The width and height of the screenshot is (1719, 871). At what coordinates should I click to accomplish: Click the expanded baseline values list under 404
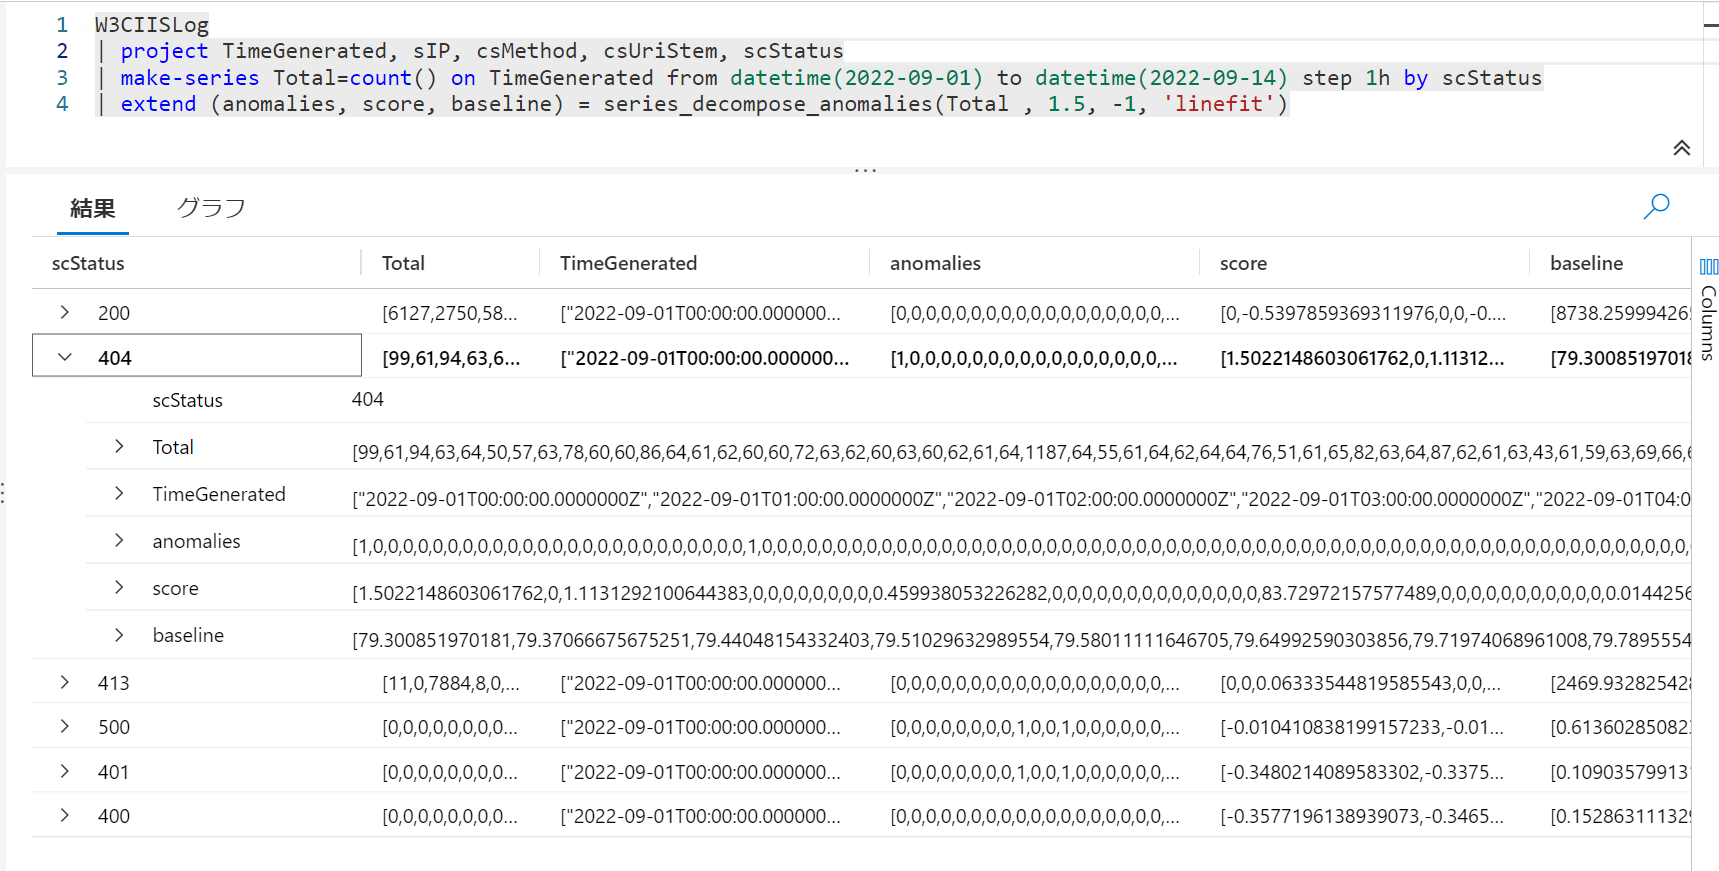[1021, 639]
